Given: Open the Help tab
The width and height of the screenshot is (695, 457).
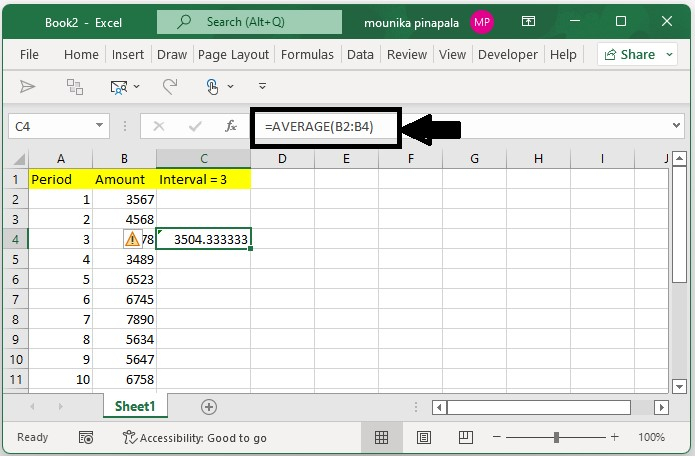Looking at the screenshot, I should click(563, 55).
